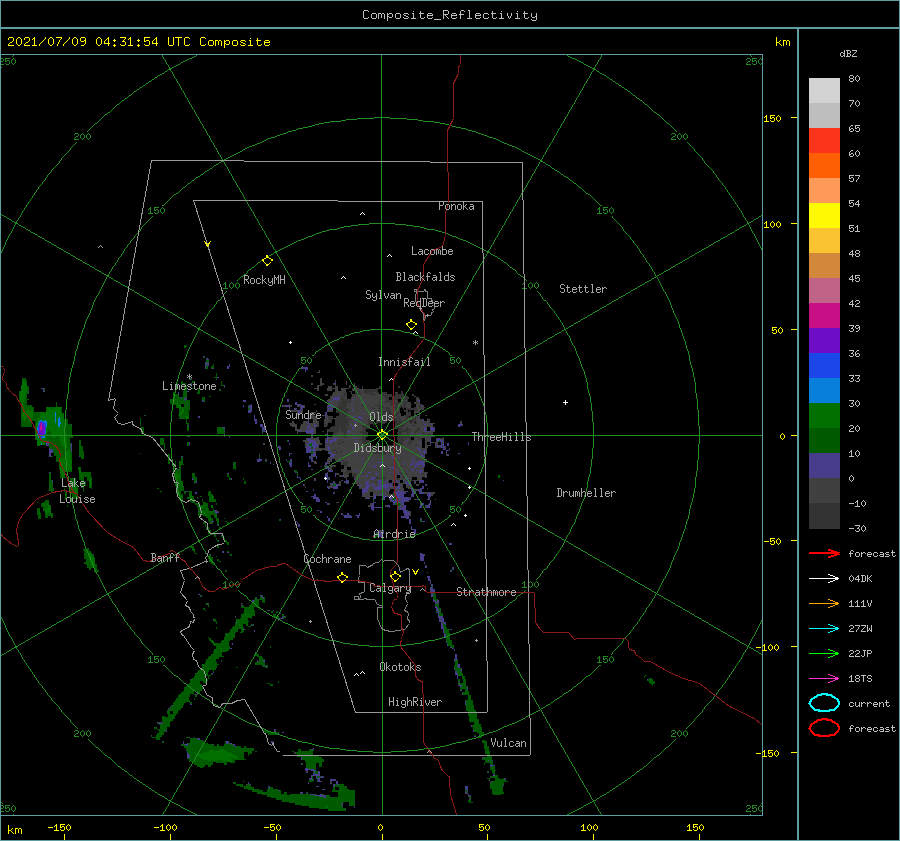Click the Innisfail city label

click(404, 362)
